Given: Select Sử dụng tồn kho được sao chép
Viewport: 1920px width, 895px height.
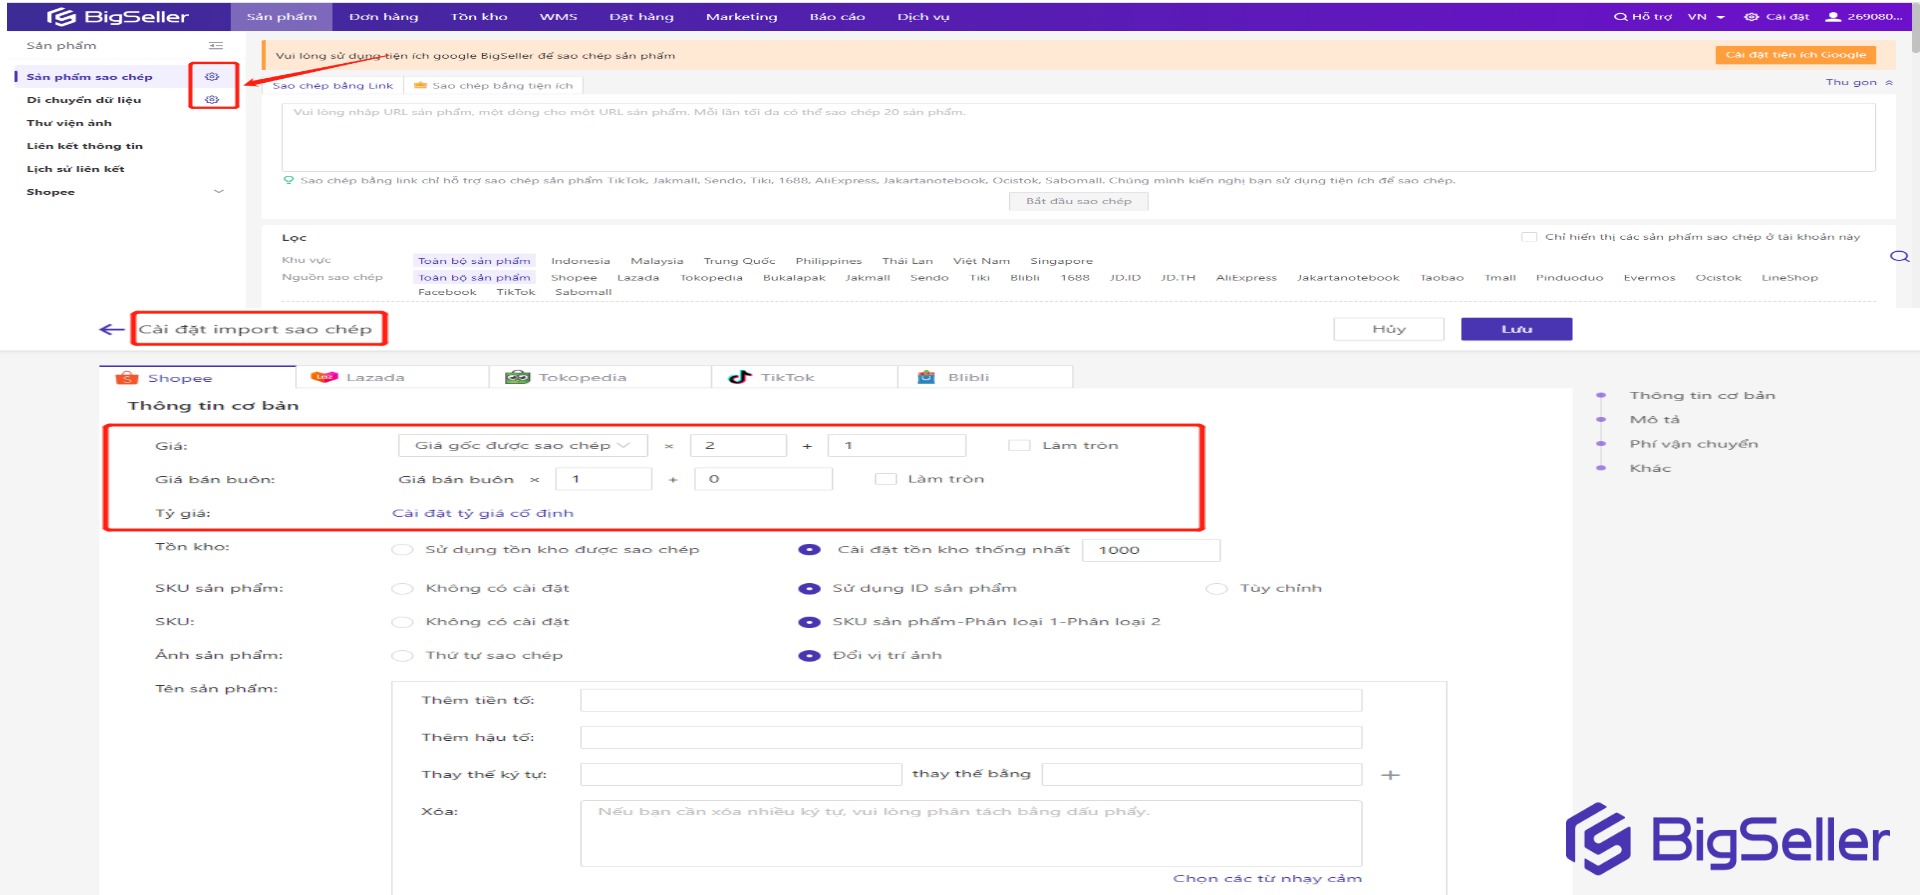Looking at the screenshot, I should (x=402, y=550).
